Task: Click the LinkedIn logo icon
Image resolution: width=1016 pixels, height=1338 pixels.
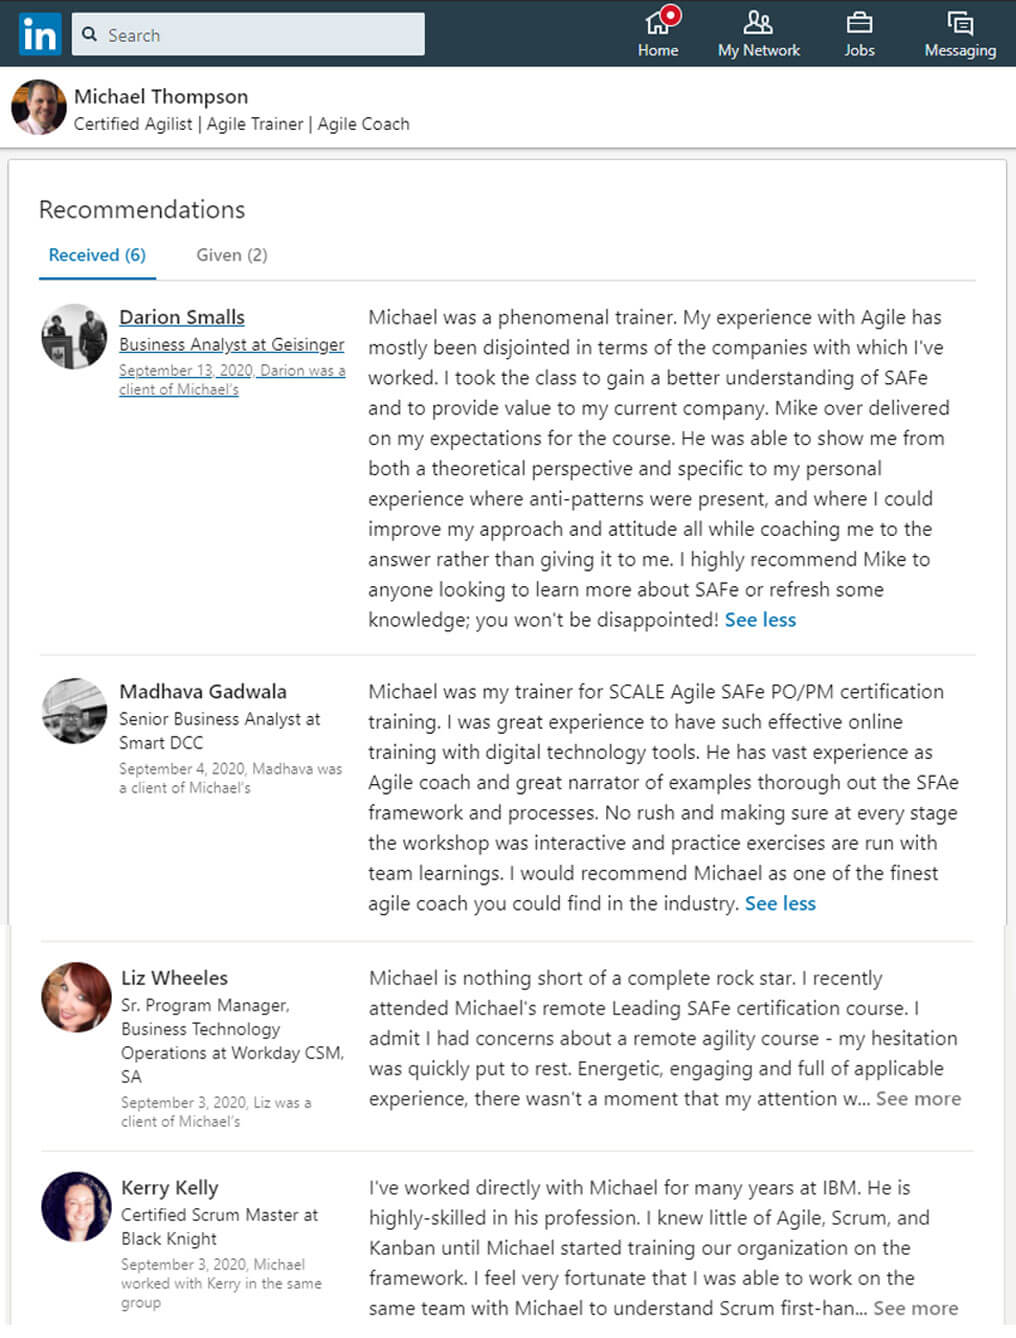Action: tap(40, 34)
